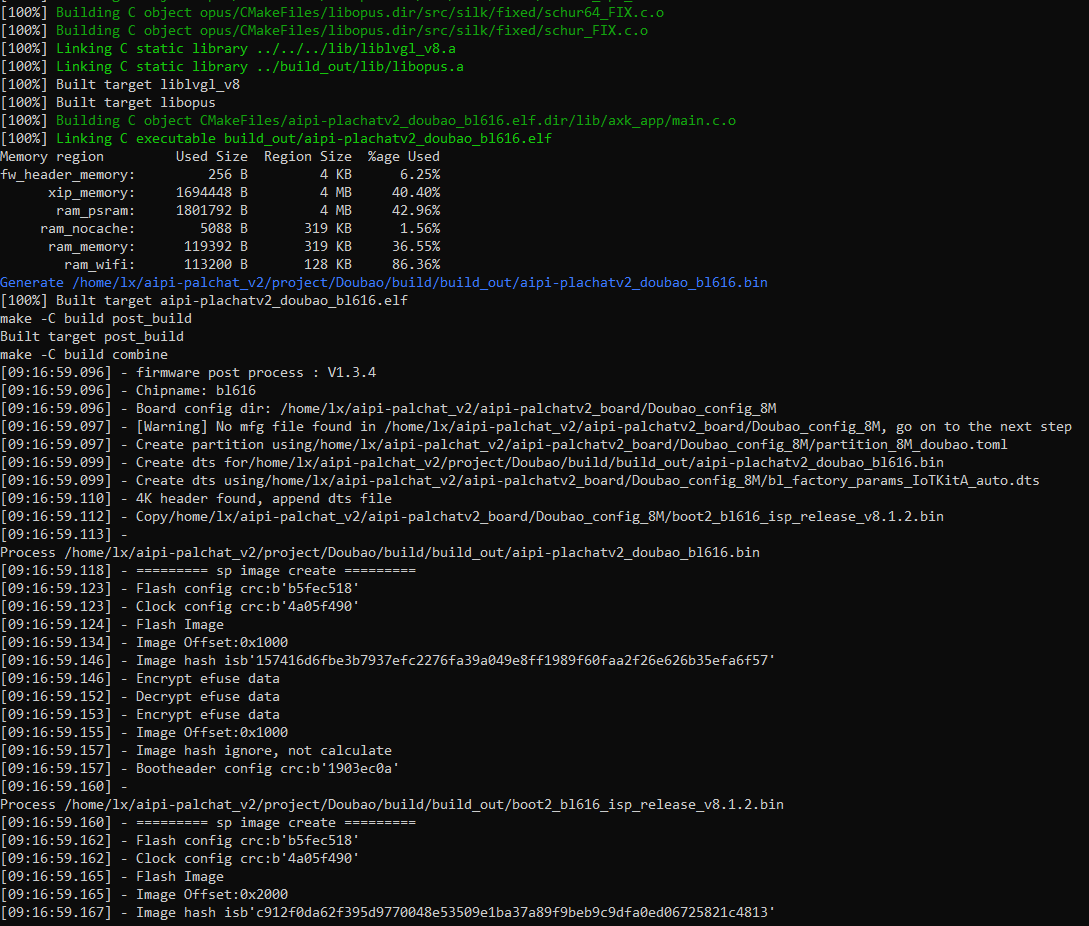
Task: Click firmware post process V1.3.4 line
Action: click(188, 373)
